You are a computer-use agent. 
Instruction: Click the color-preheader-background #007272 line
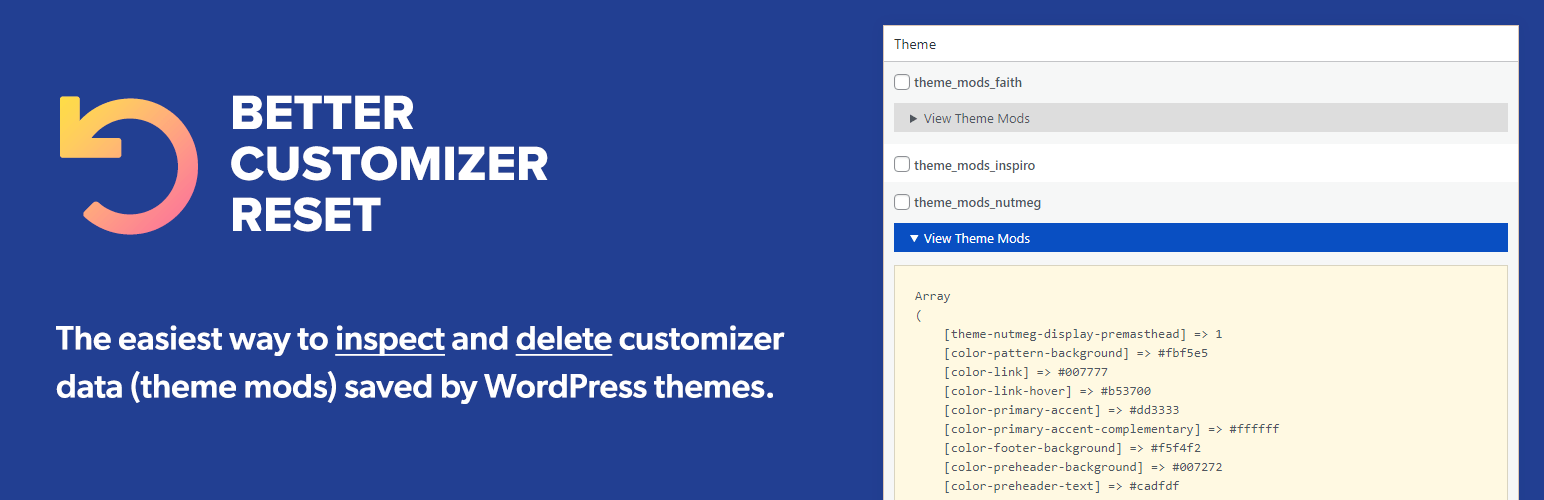tap(1082, 467)
